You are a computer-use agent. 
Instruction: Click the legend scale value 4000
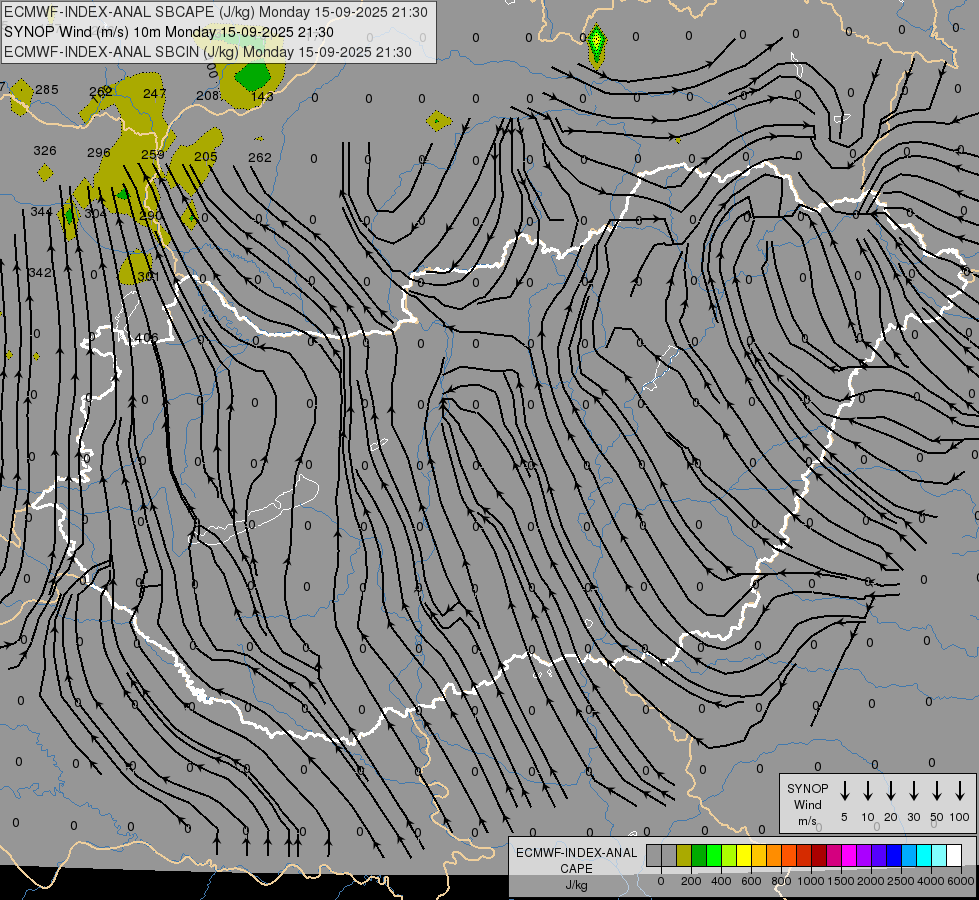pyautogui.click(x=932, y=881)
